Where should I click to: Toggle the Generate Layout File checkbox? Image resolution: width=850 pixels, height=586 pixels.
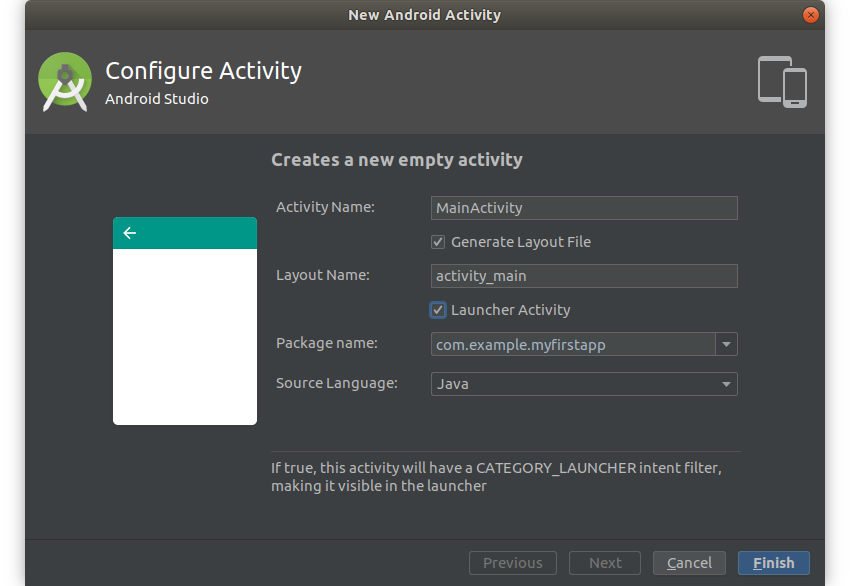coord(438,242)
